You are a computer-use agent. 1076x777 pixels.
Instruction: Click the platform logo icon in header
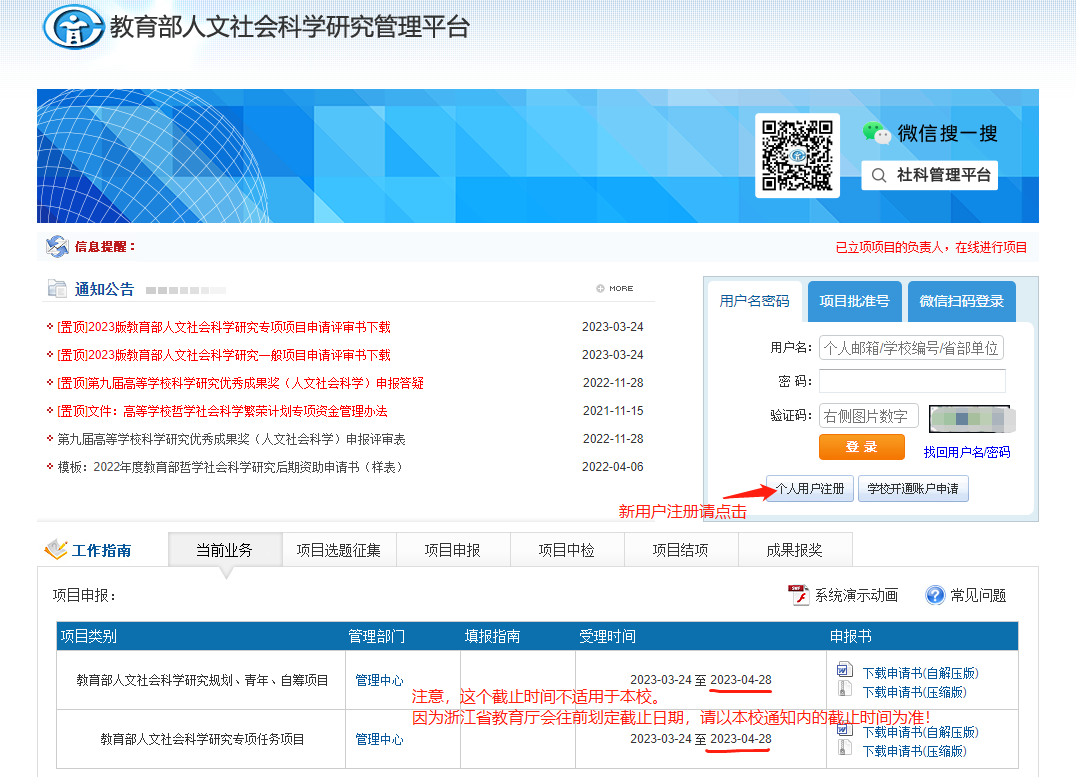click(73, 27)
